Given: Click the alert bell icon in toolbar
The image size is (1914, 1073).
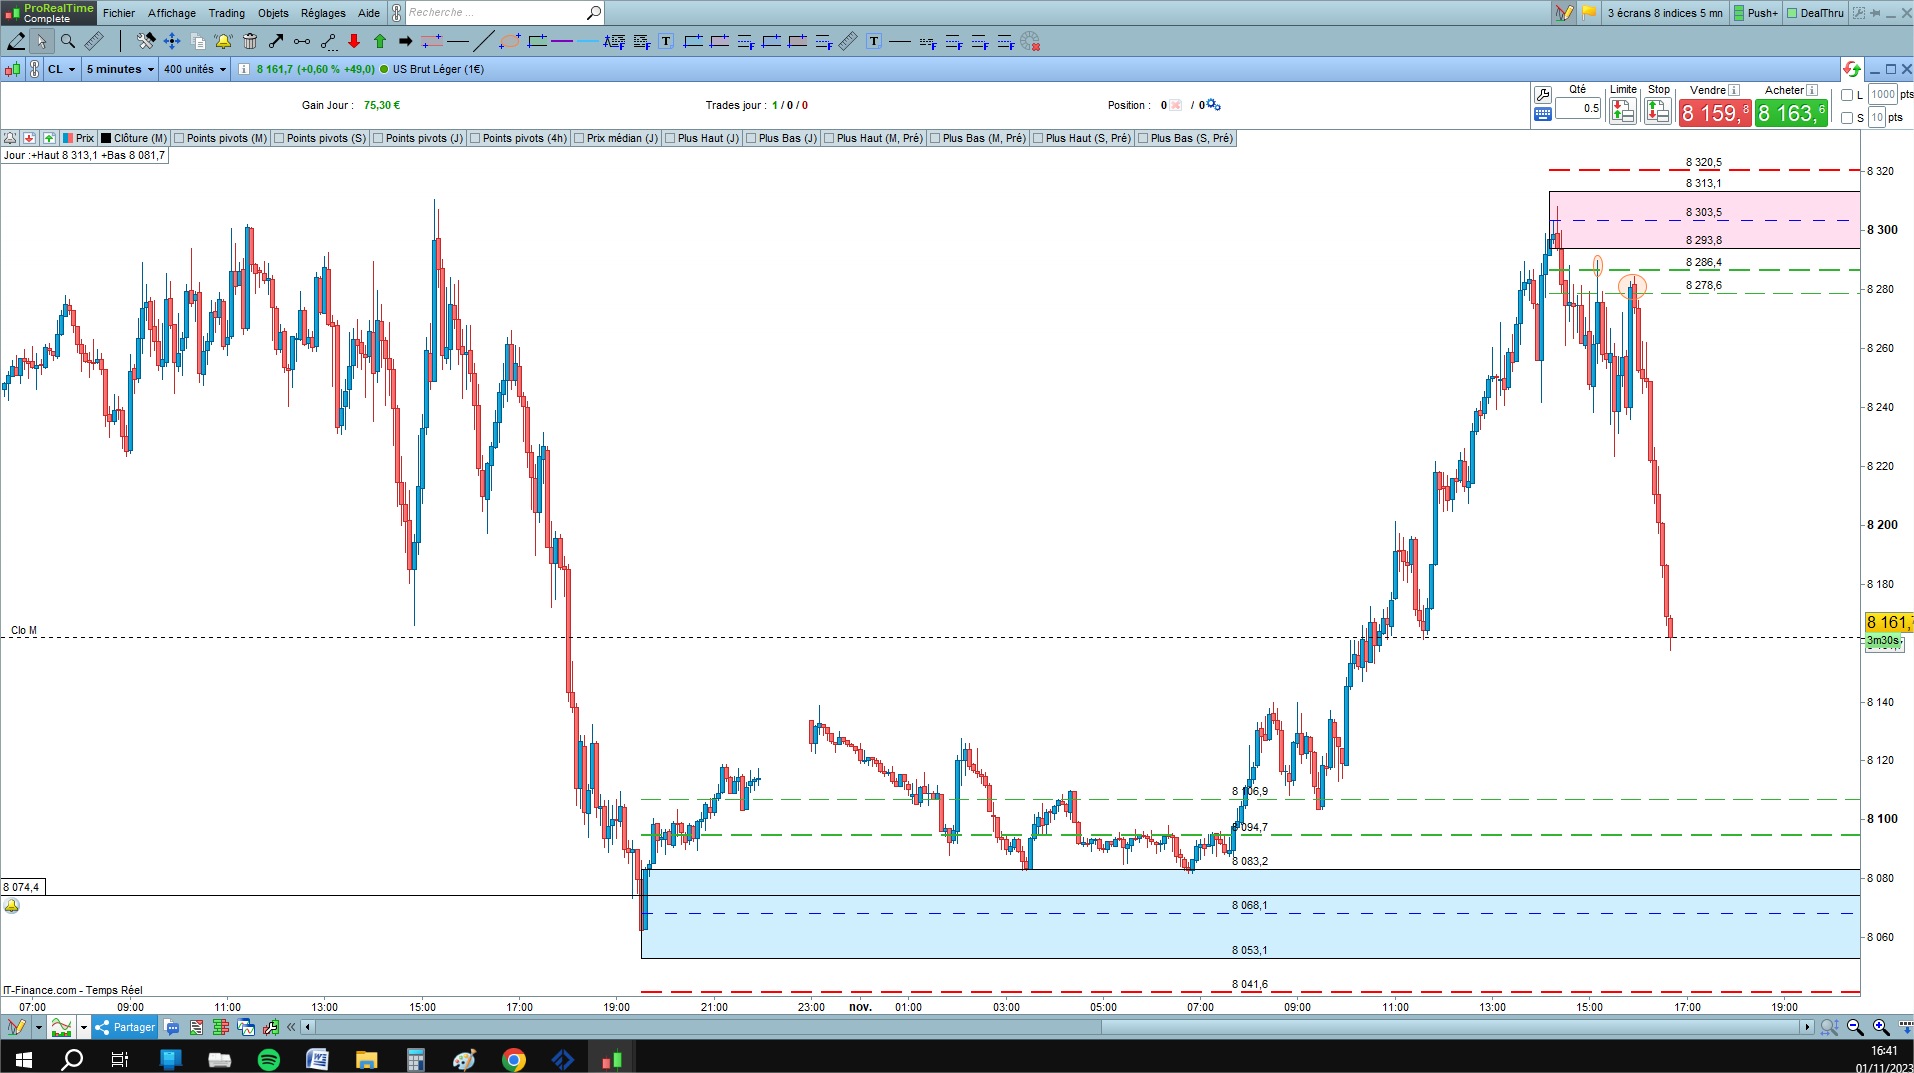Looking at the screenshot, I should [223, 41].
